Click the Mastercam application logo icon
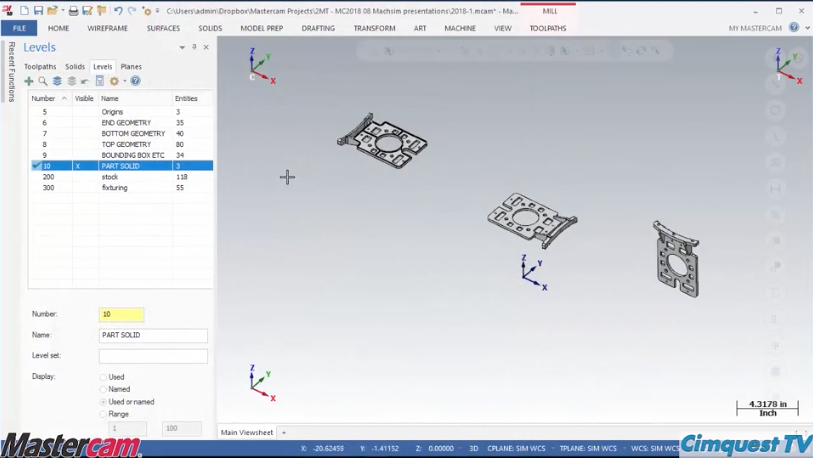This screenshot has height=458, width=813. coord(7,10)
